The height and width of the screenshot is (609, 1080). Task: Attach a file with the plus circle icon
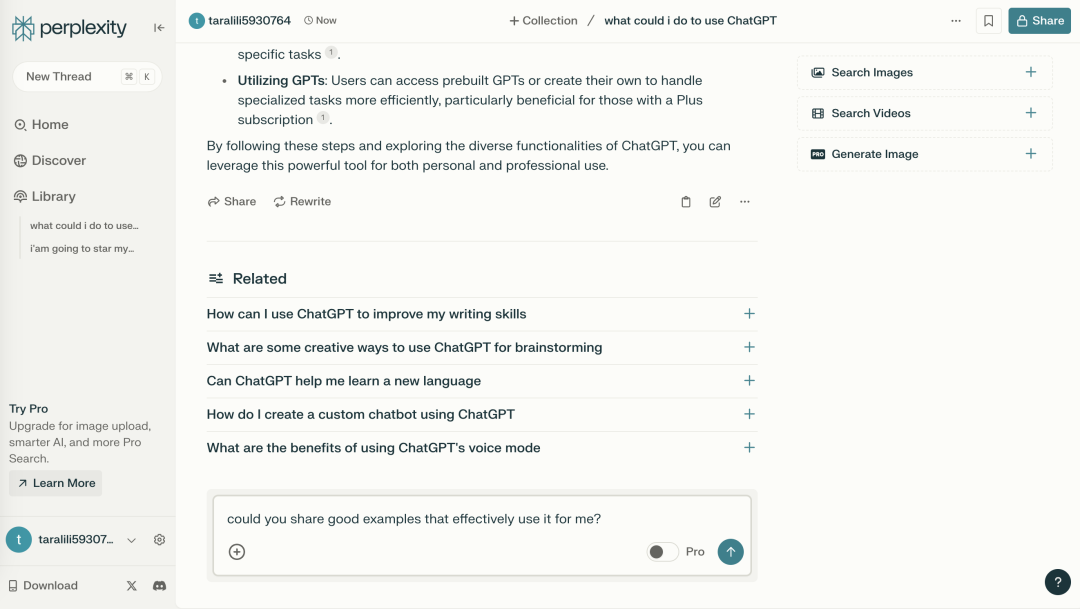237,552
